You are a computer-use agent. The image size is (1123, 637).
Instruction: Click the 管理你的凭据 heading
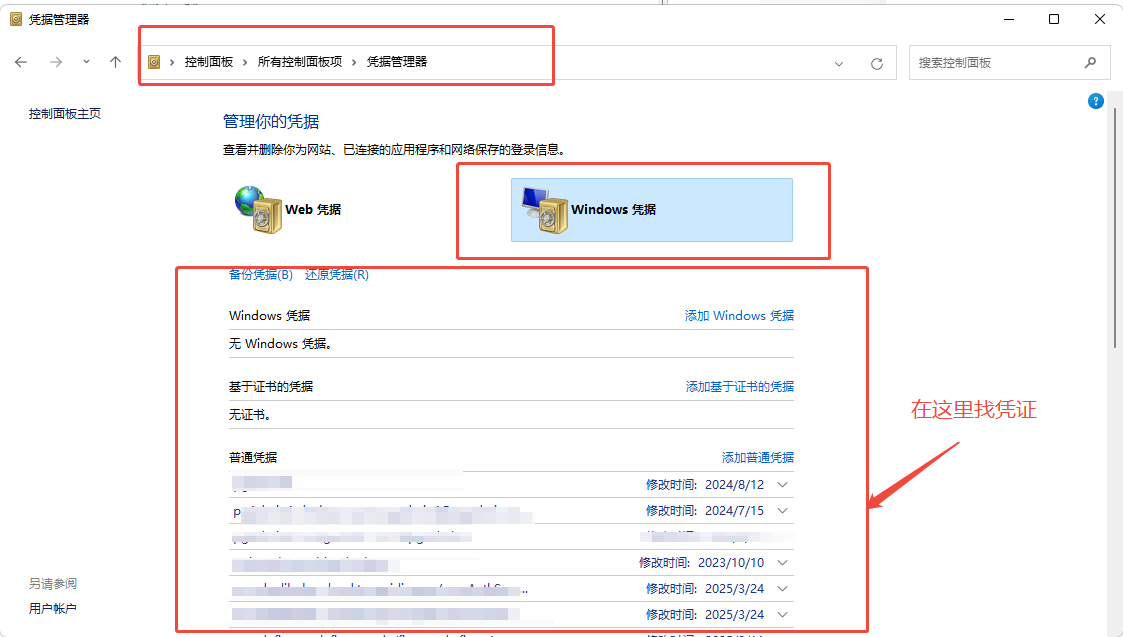[271, 122]
